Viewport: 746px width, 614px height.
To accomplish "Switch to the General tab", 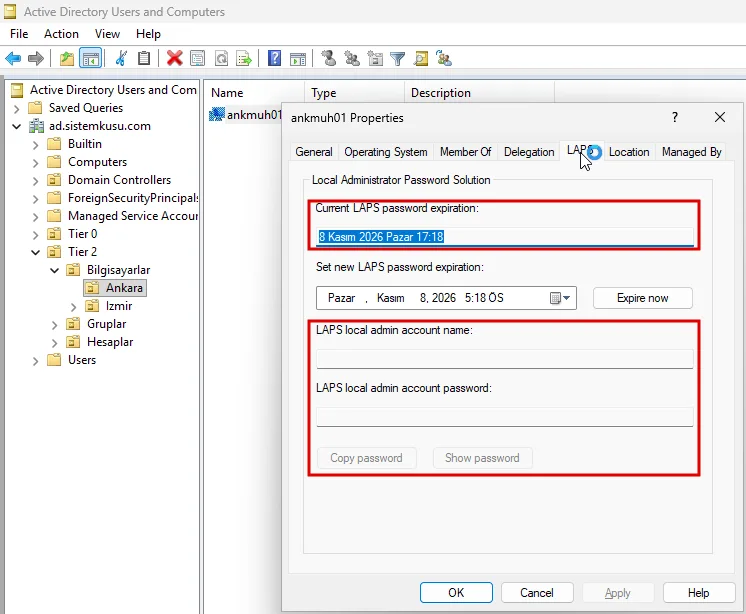I will pos(314,152).
